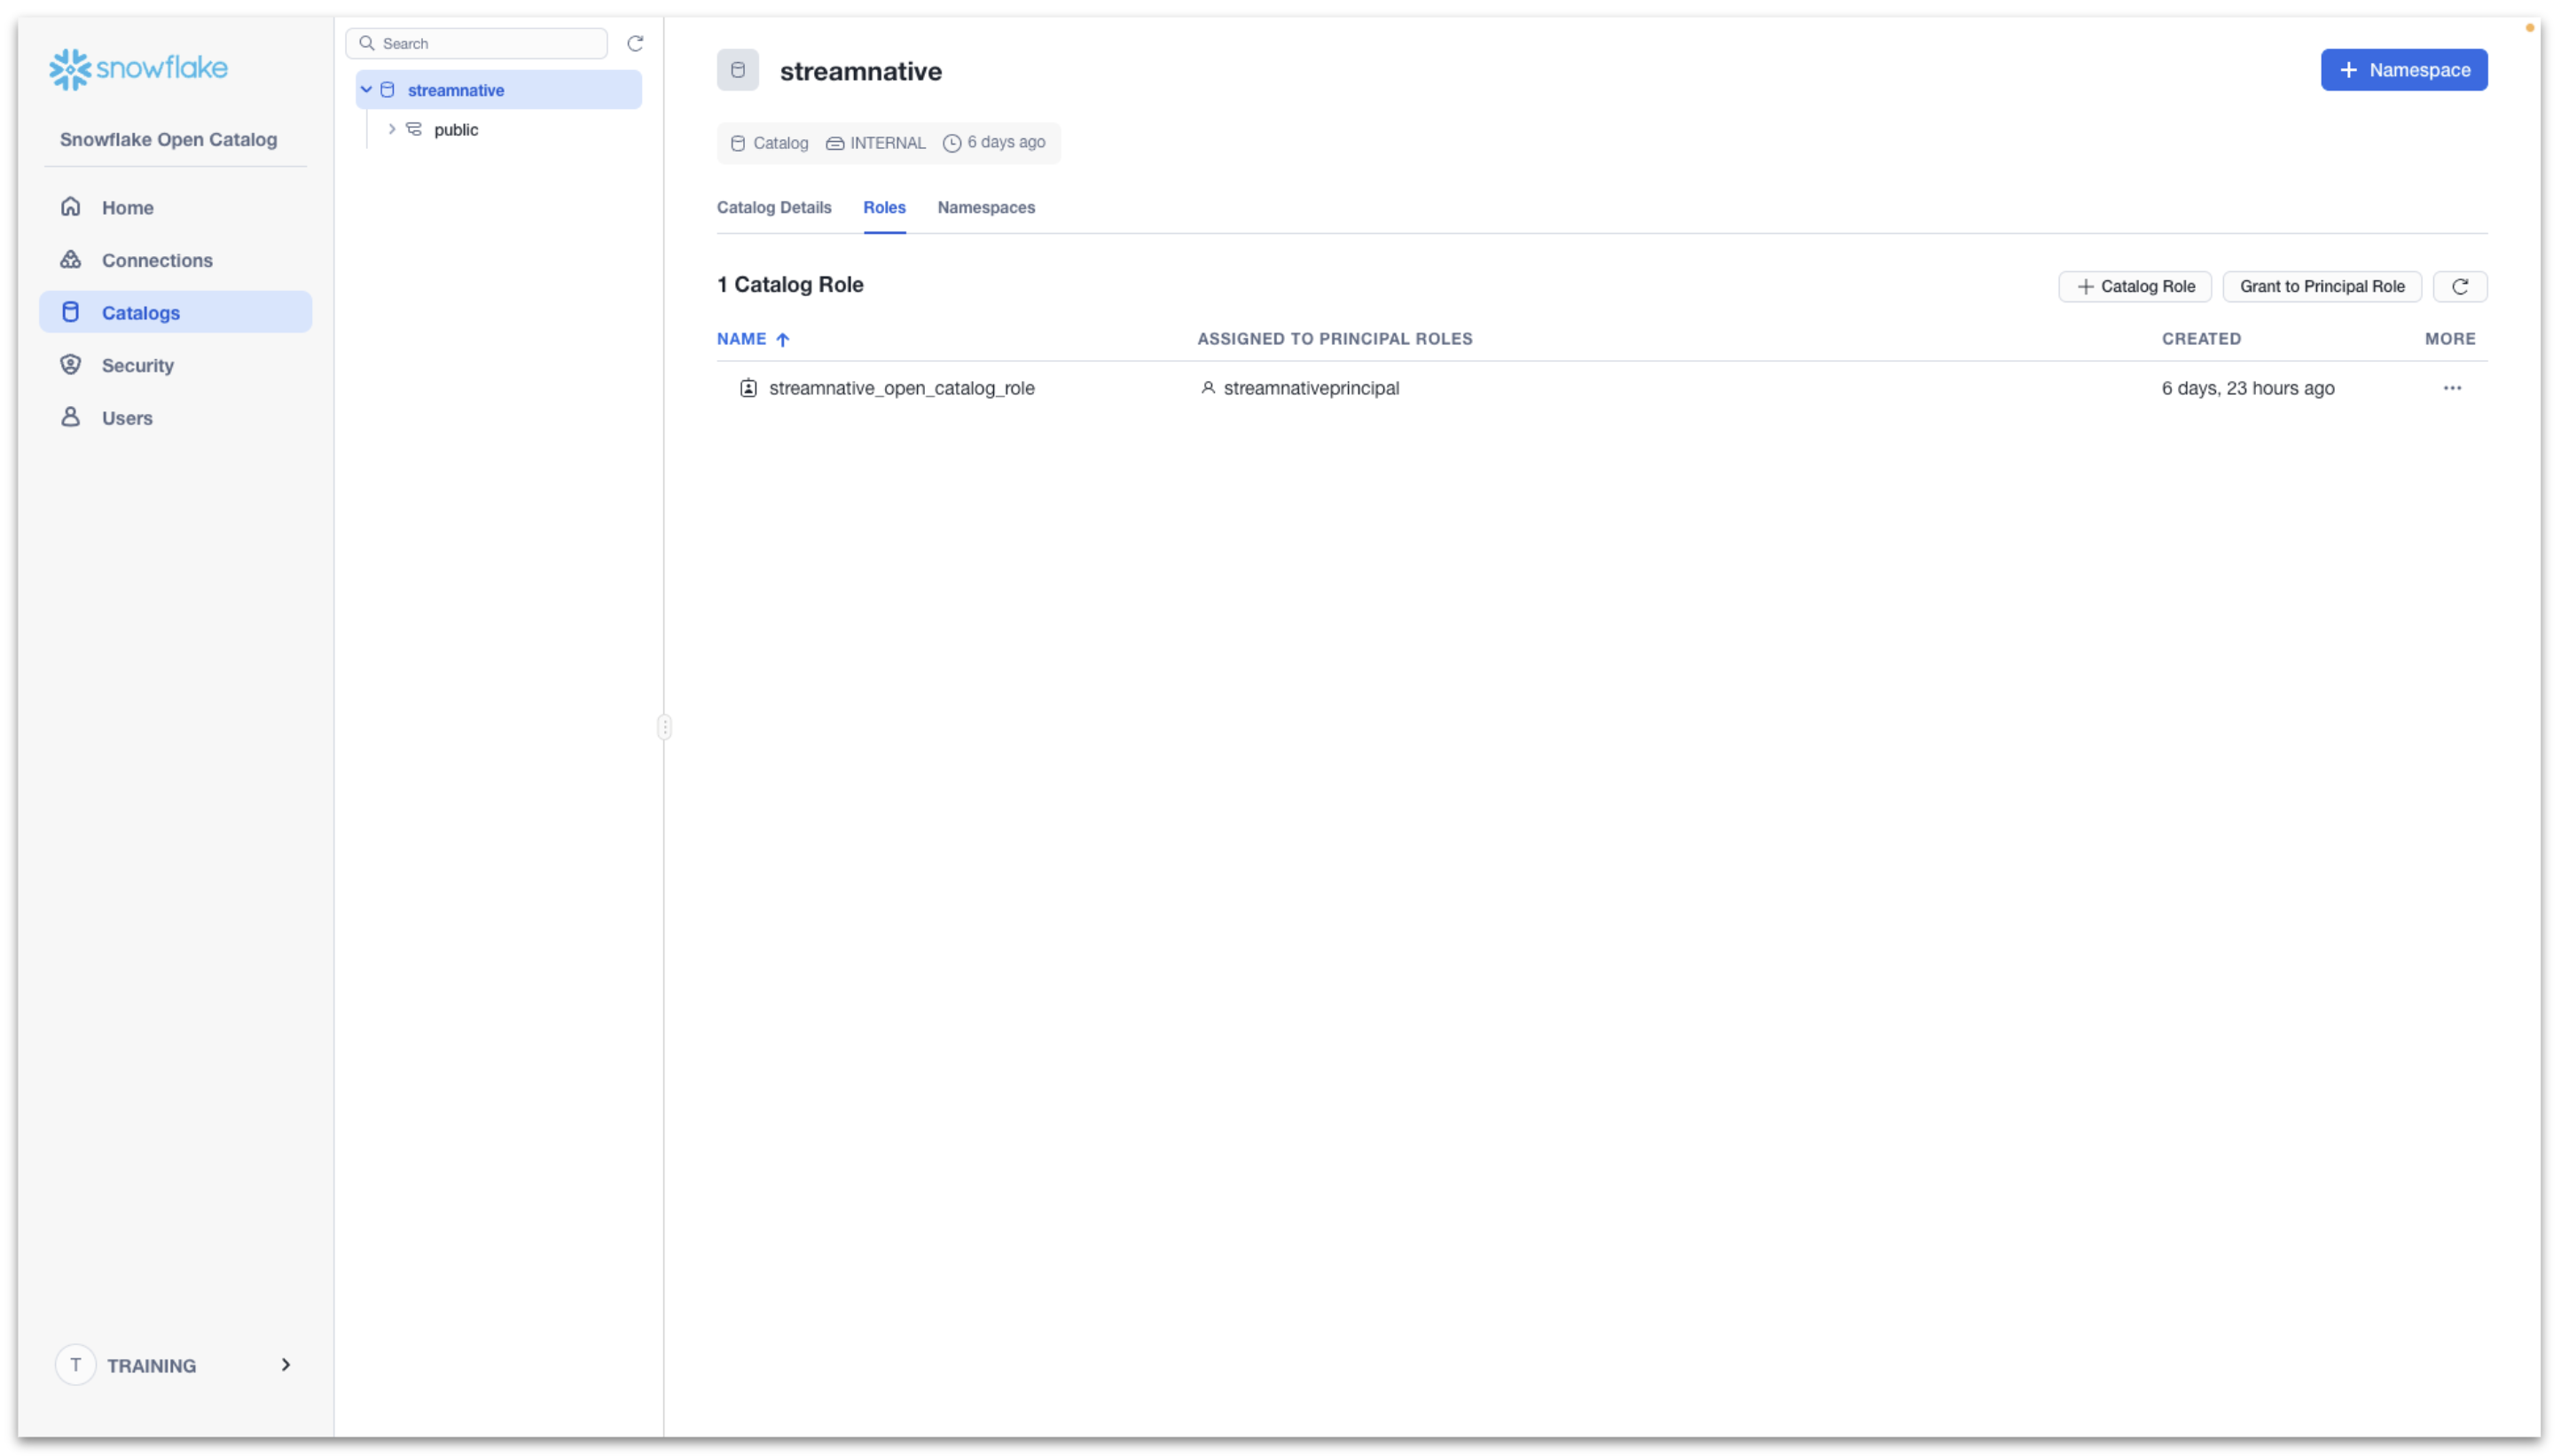Click the Snowflake logo
2561x1456 pixels.
click(x=137, y=68)
